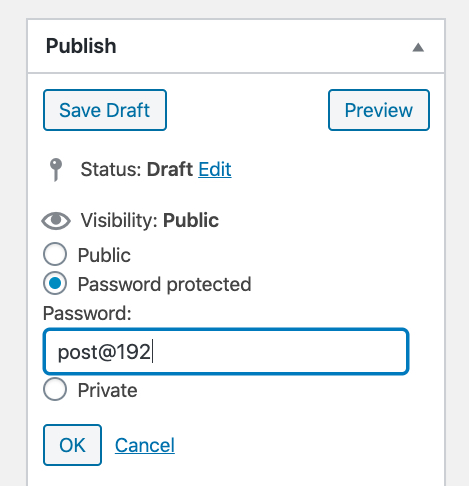Select the Password protected radio button
The width and height of the screenshot is (469, 486).
click(55, 283)
